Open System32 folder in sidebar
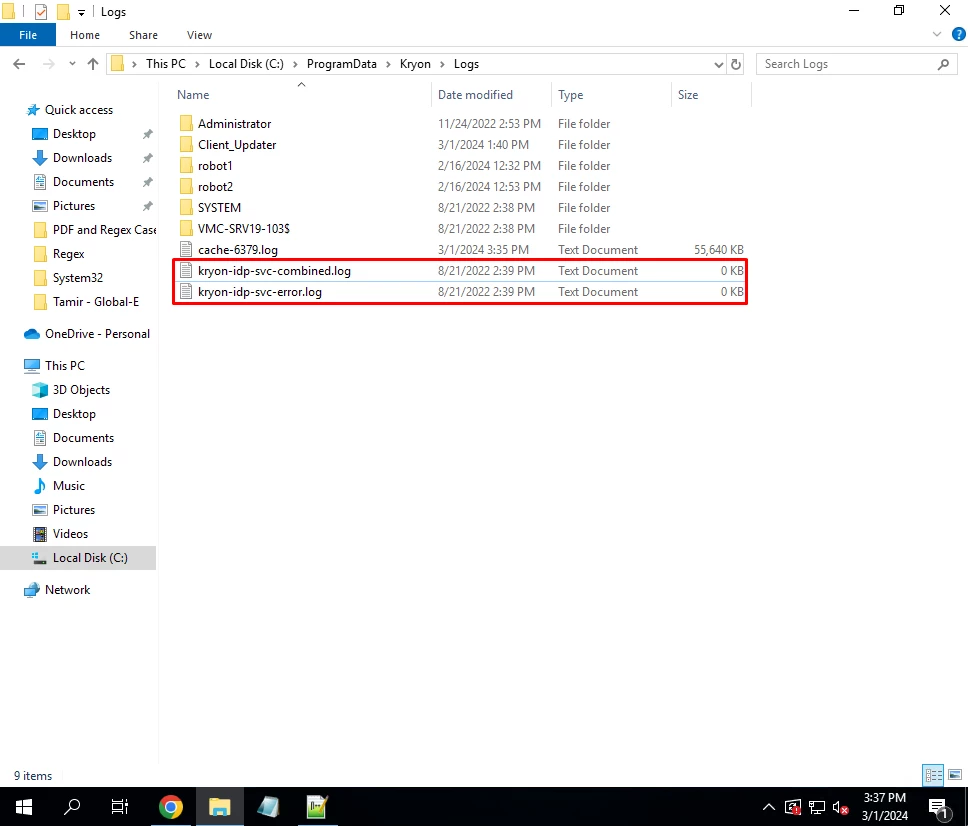This screenshot has height=826, width=968. (77, 278)
